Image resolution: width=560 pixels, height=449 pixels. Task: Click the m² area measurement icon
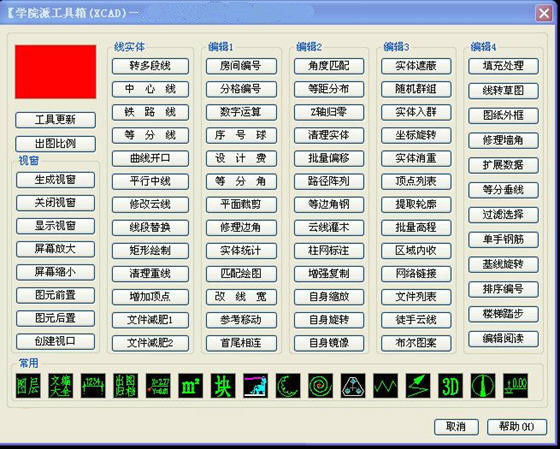(191, 386)
